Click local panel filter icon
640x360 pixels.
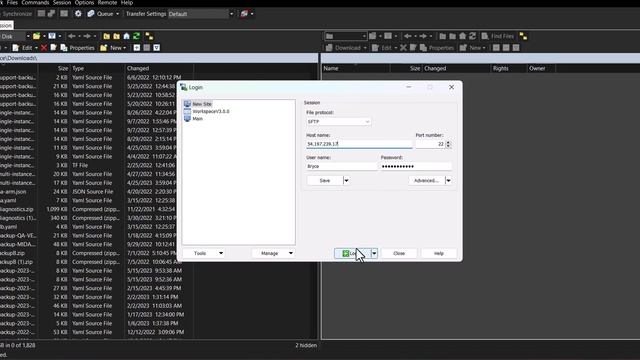pyautogui.click(x=52, y=36)
